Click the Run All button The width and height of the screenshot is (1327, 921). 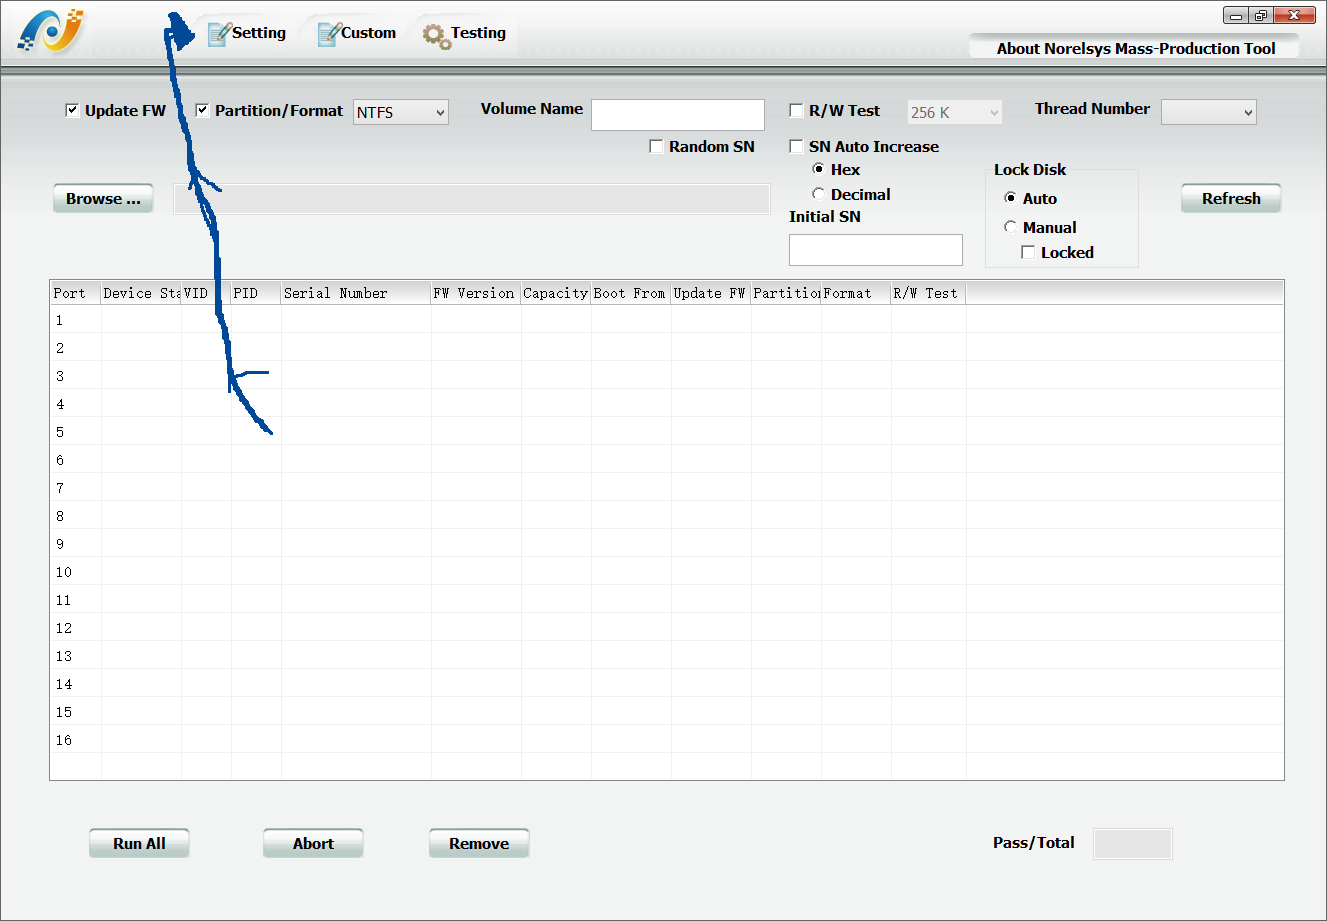pos(139,843)
